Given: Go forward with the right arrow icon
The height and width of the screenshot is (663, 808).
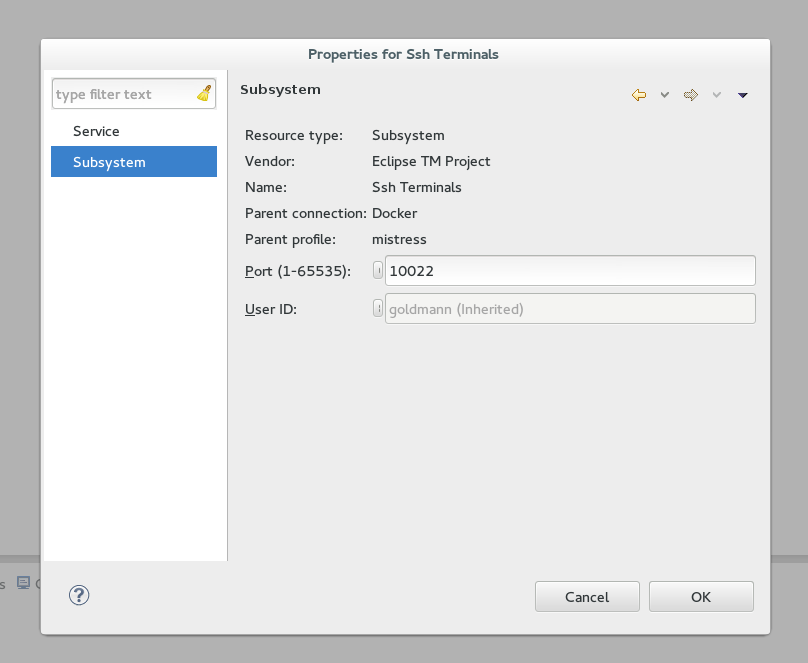Looking at the screenshot, I should [x=691, y=95].
